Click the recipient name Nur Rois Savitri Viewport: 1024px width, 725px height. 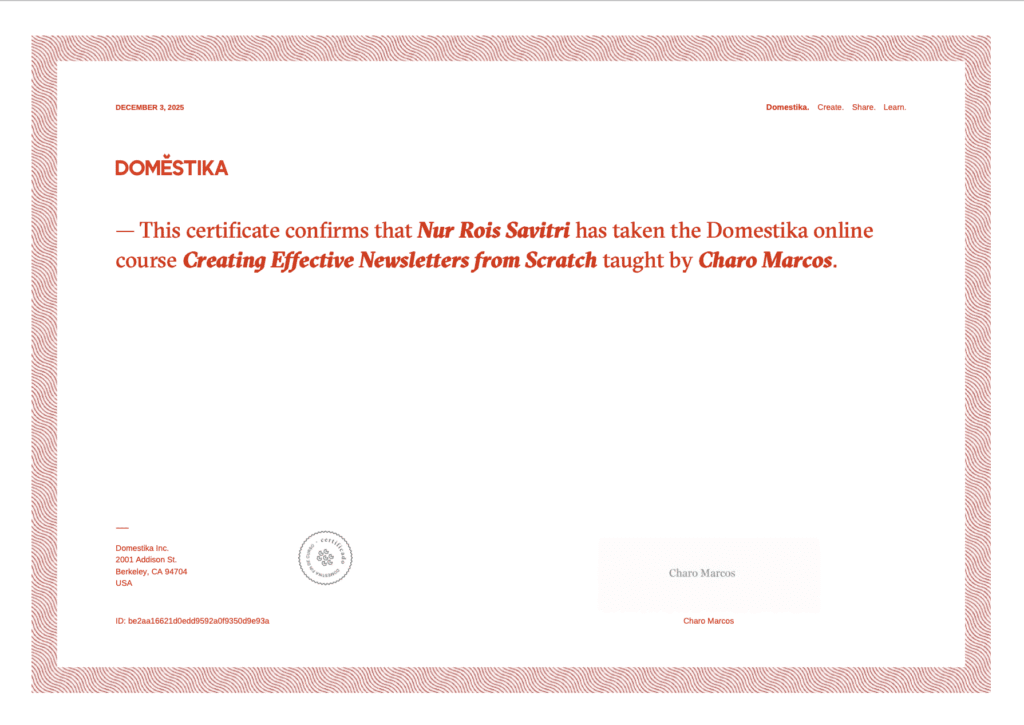point(493,231)
